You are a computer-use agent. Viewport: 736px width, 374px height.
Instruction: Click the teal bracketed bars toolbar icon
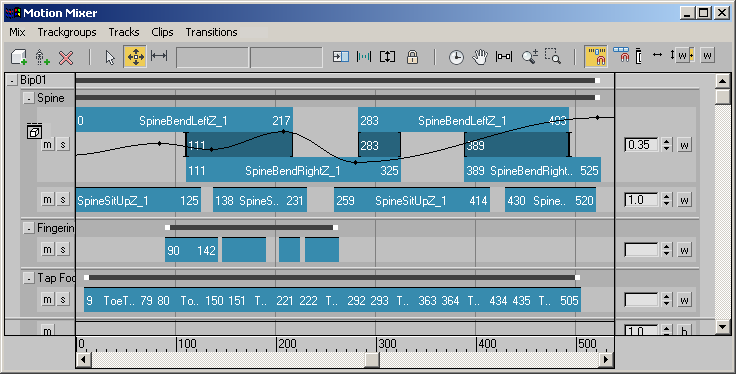point(364,57)
